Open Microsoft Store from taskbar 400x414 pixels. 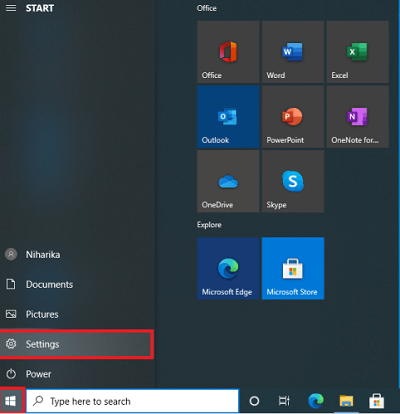pyautogui.click(x=377, y=401)
